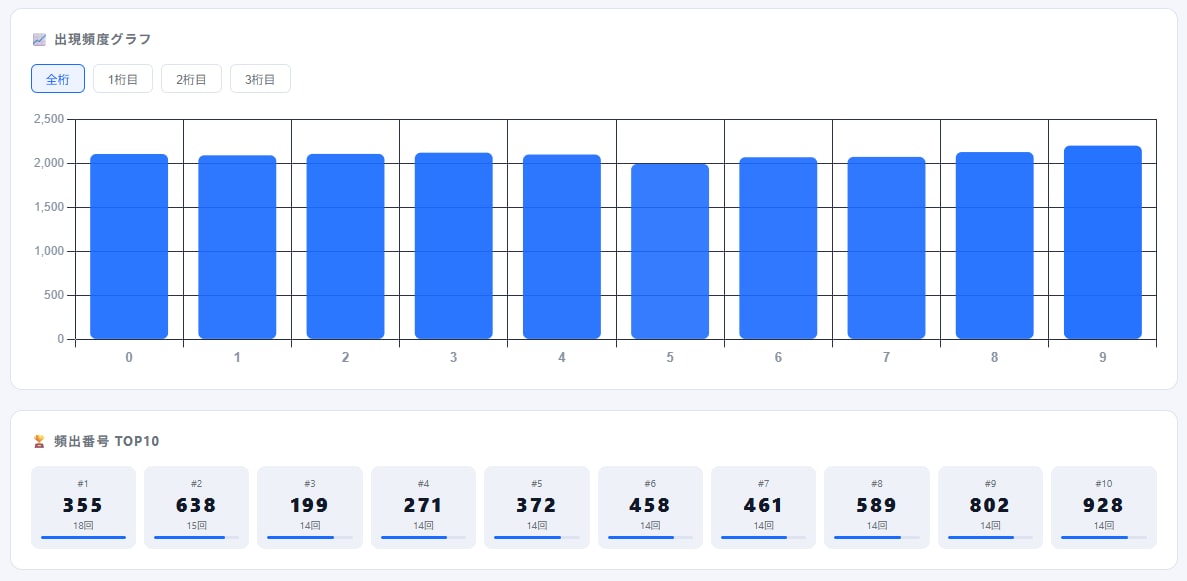Screen dimensions: 1187x581
Task: Click the 458 card ranked #6
Action: point(650,508)
